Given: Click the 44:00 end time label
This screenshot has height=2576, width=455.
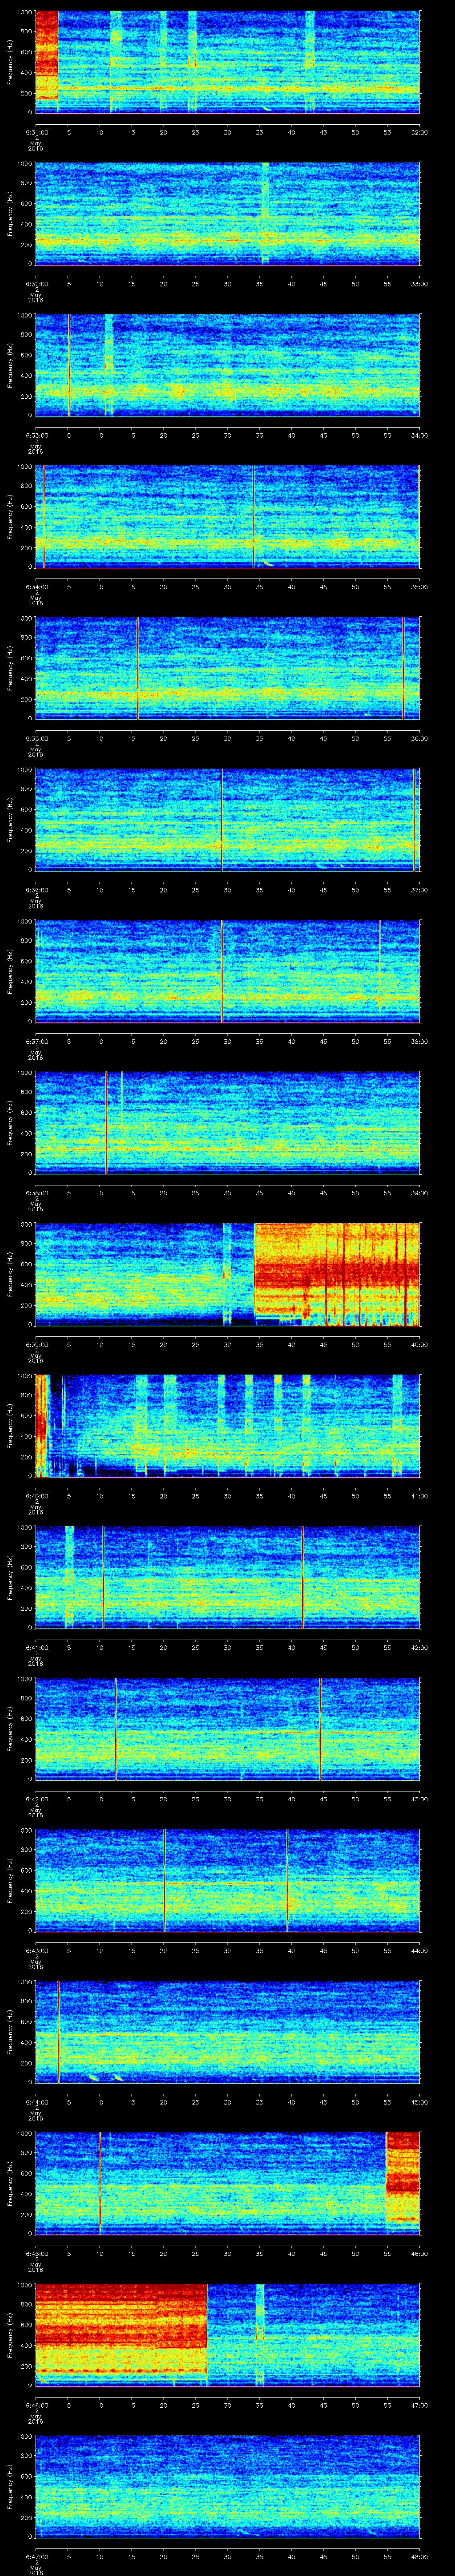Looking at the screenshot, I should click(x=419, y=1950).
